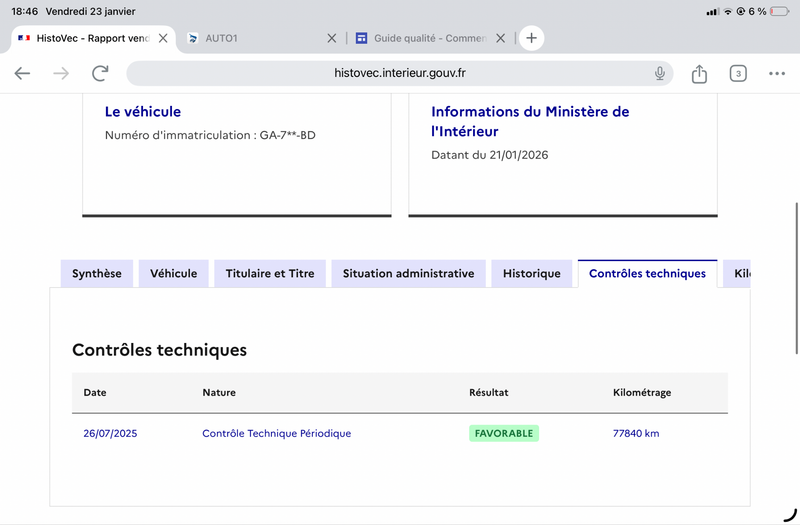Reload the page with the refresh icon

pyautogui.click(x=100, y=73)
